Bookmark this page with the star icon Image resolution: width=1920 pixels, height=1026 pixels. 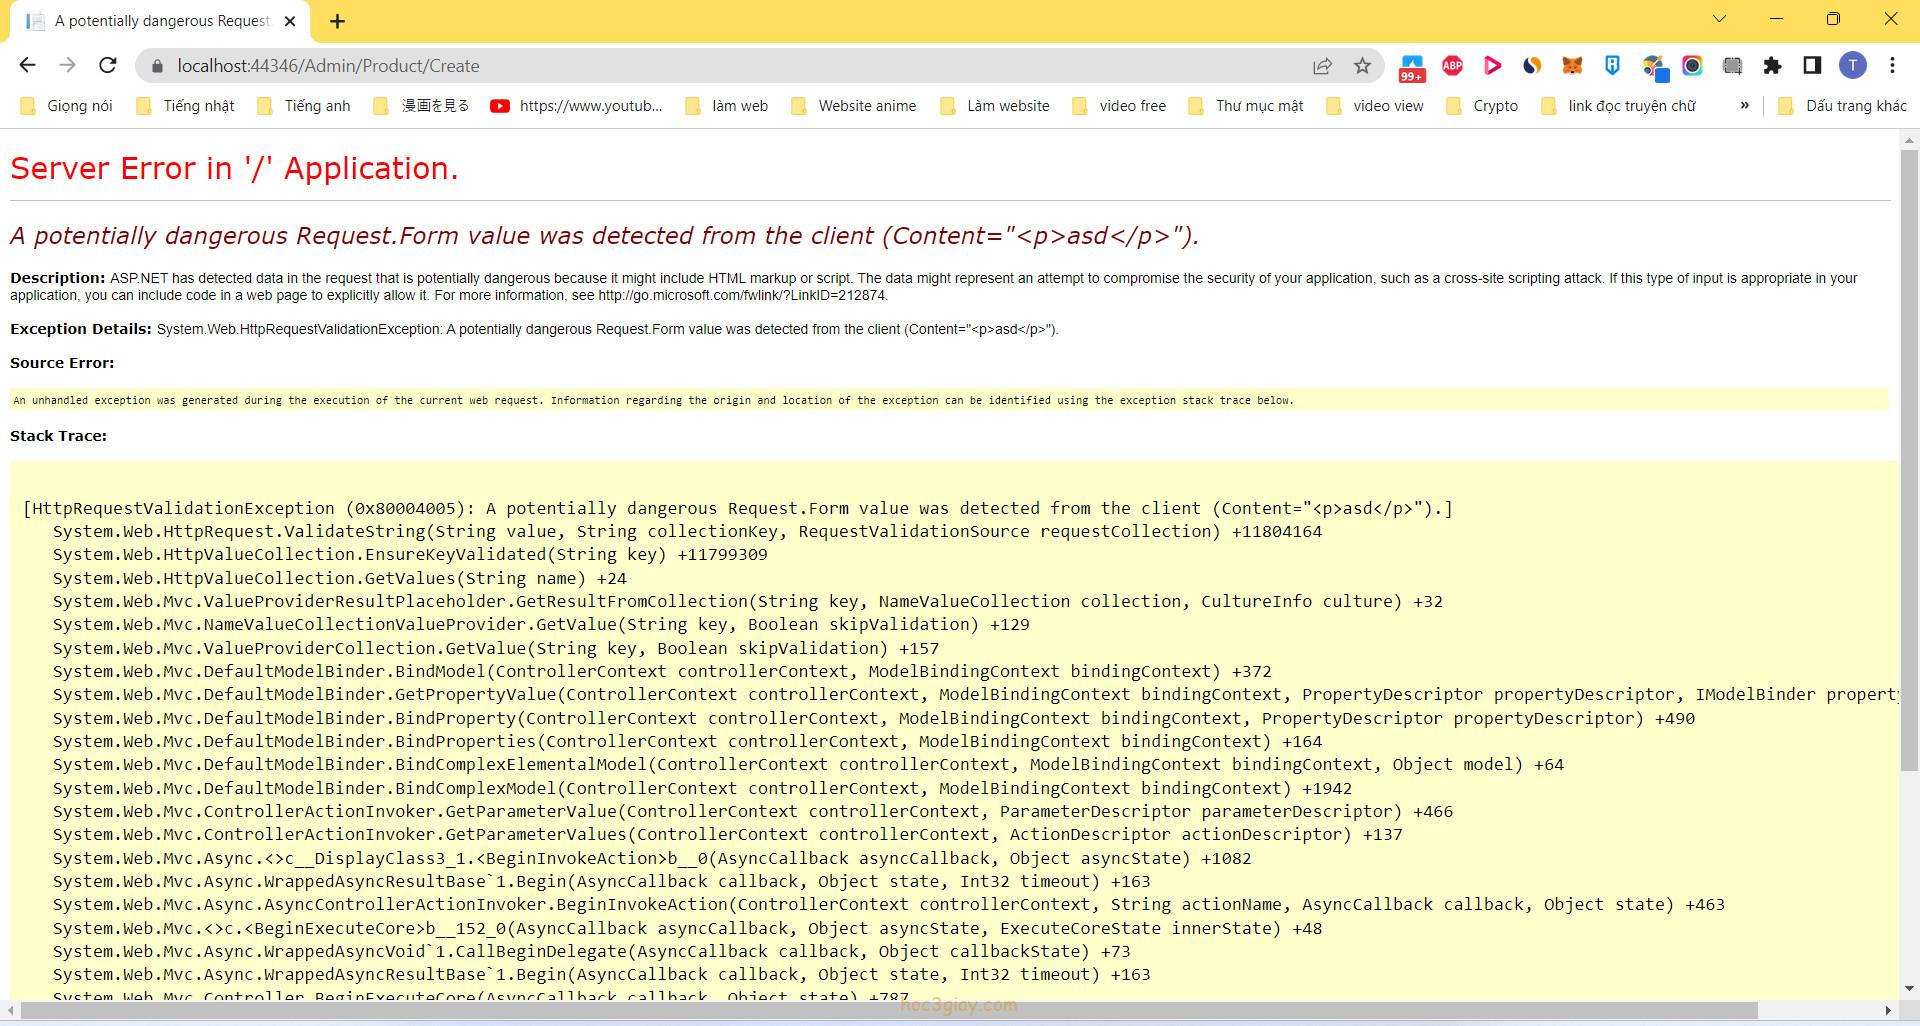(1362, 66)
